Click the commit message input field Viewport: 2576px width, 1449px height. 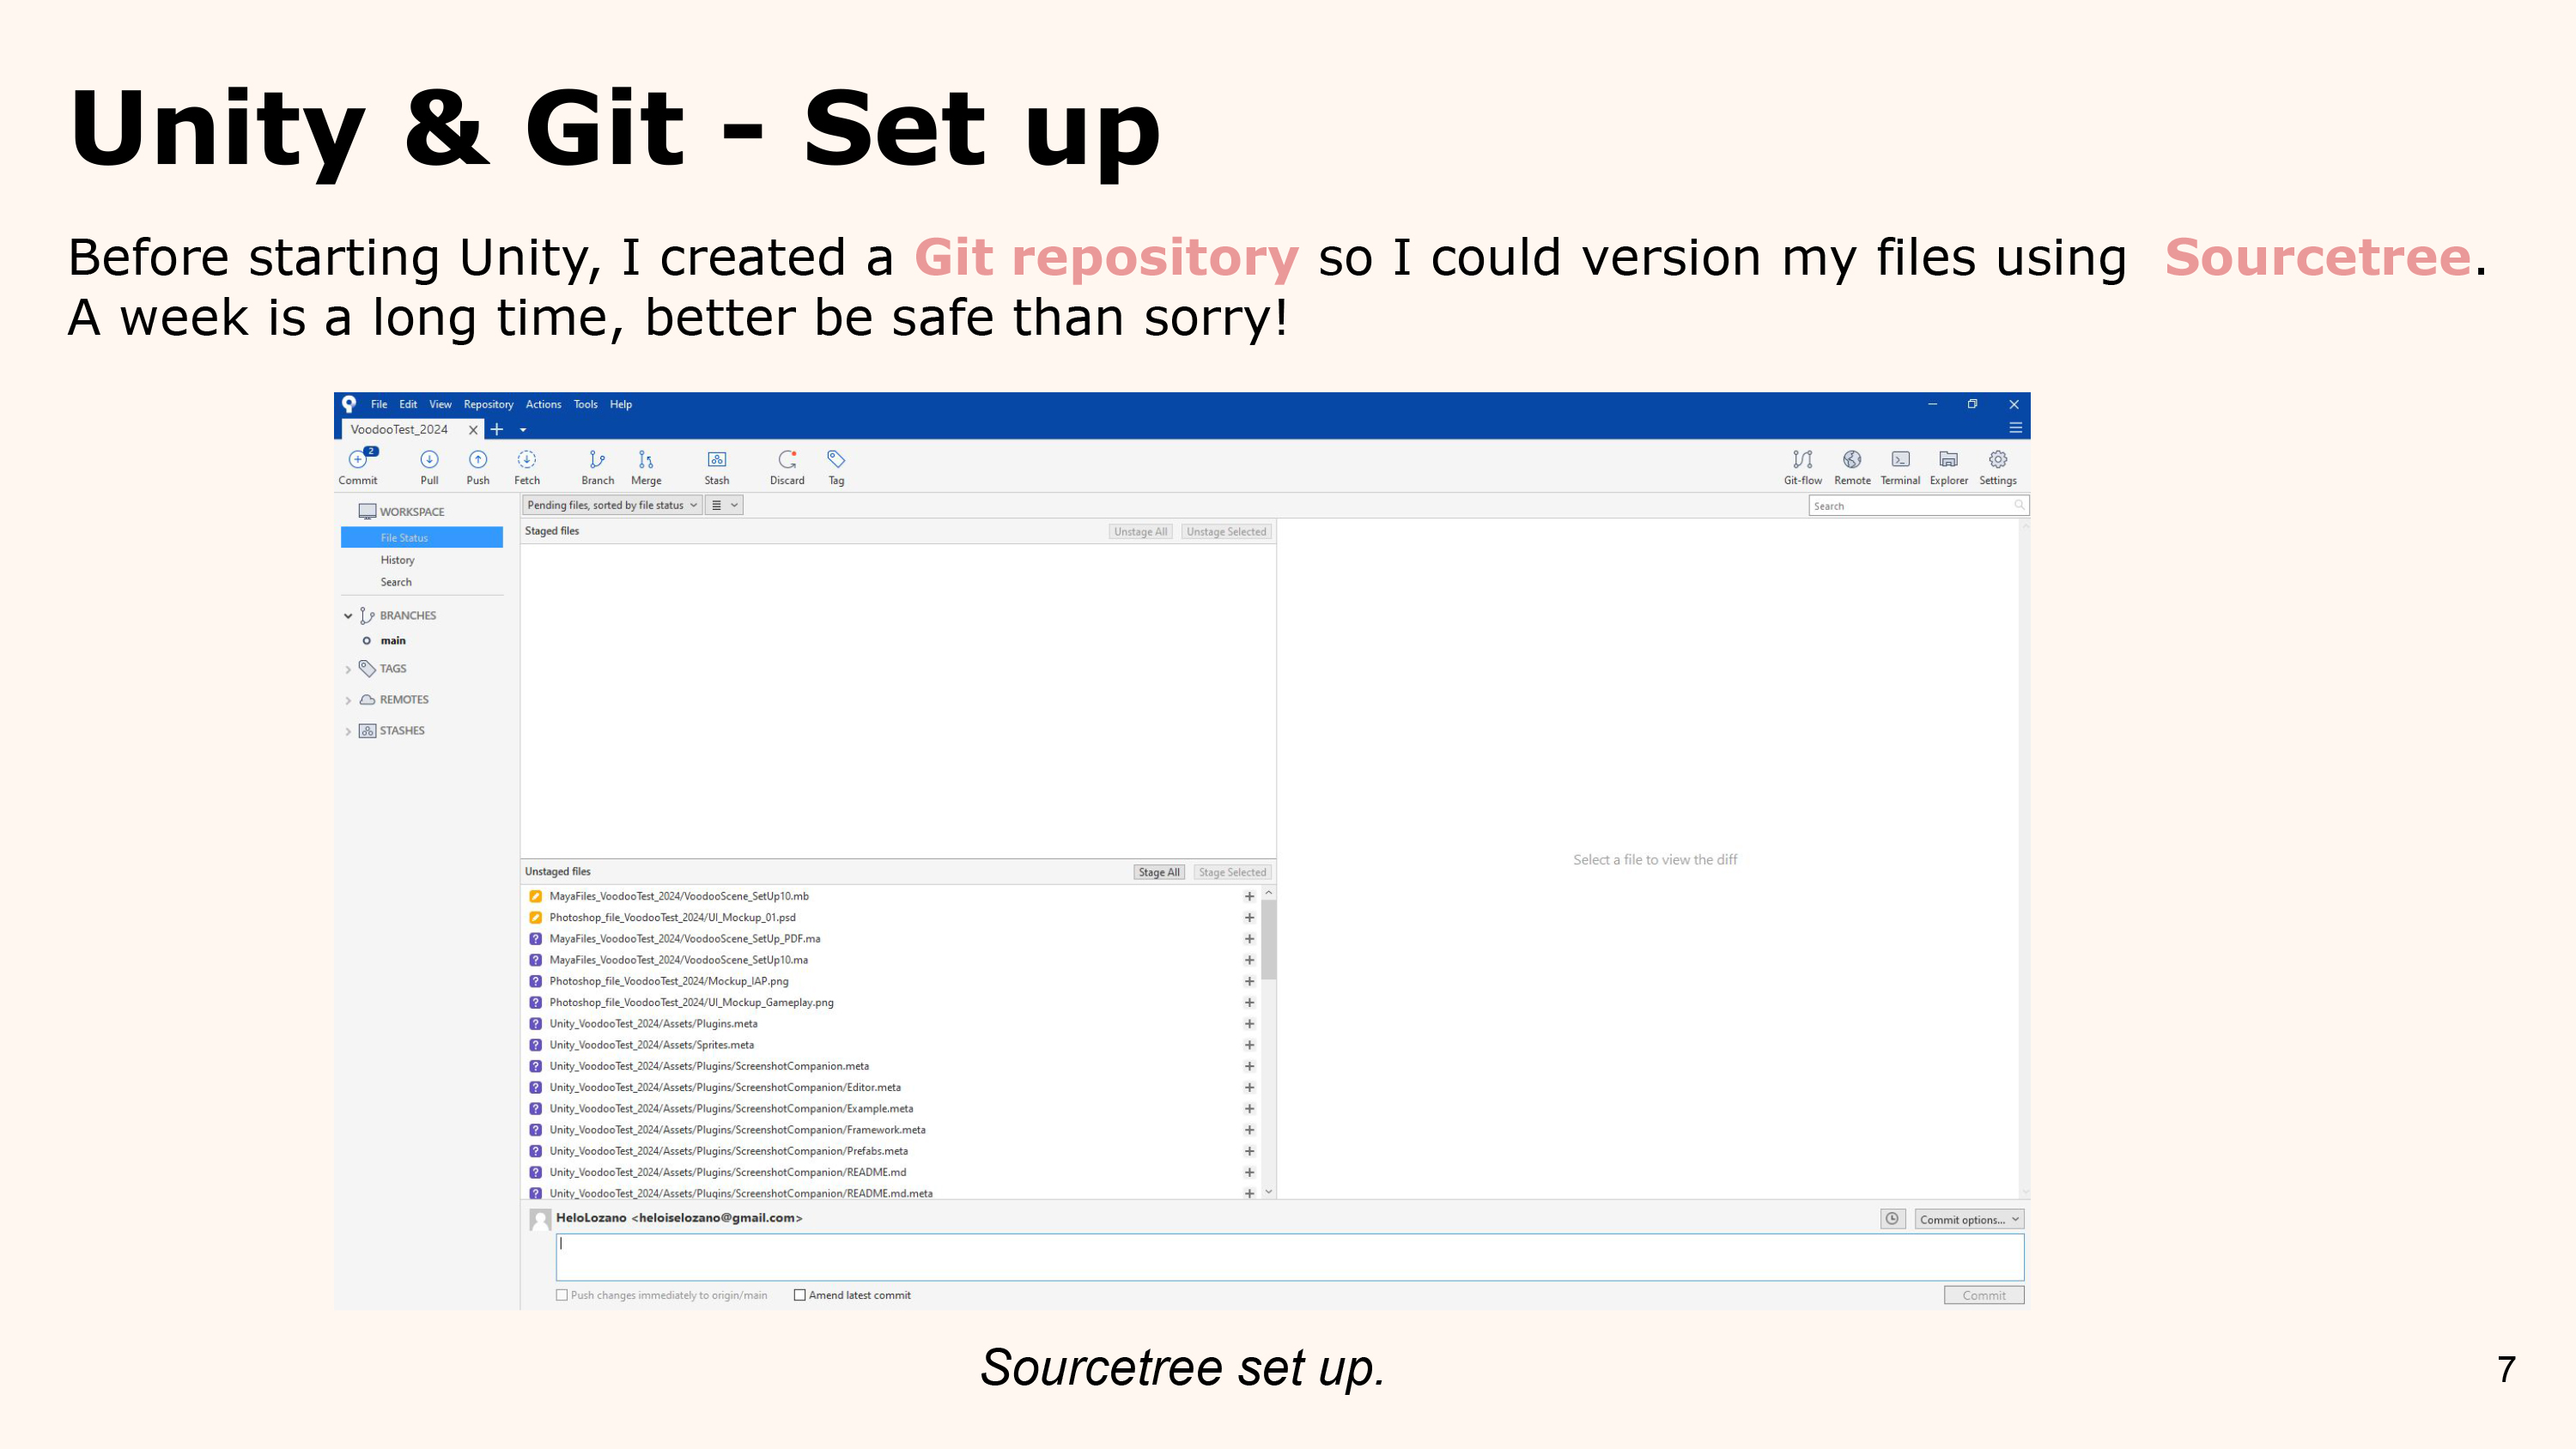(1288, 1256)
